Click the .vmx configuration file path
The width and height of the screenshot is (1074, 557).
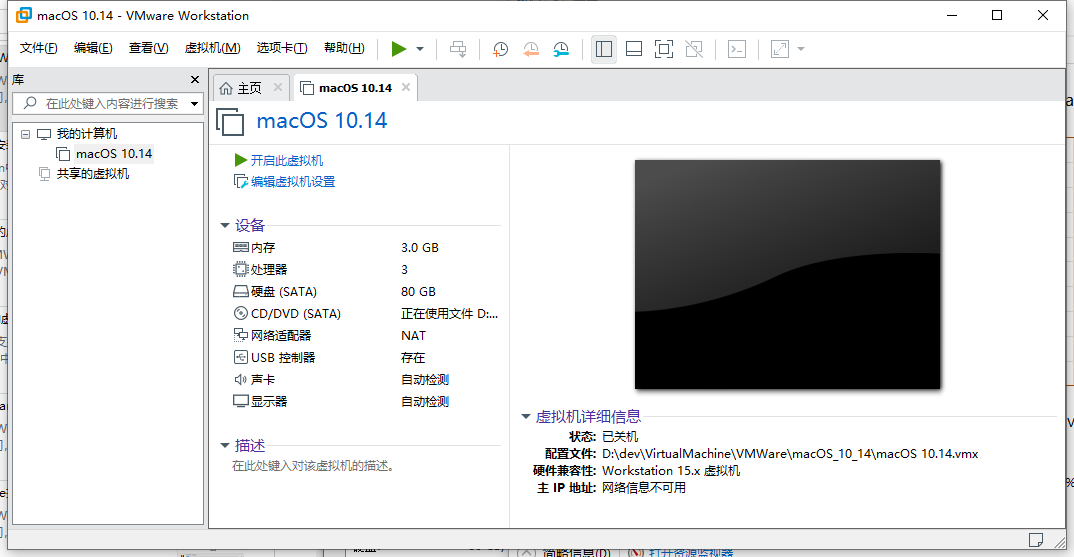point(790,454)
